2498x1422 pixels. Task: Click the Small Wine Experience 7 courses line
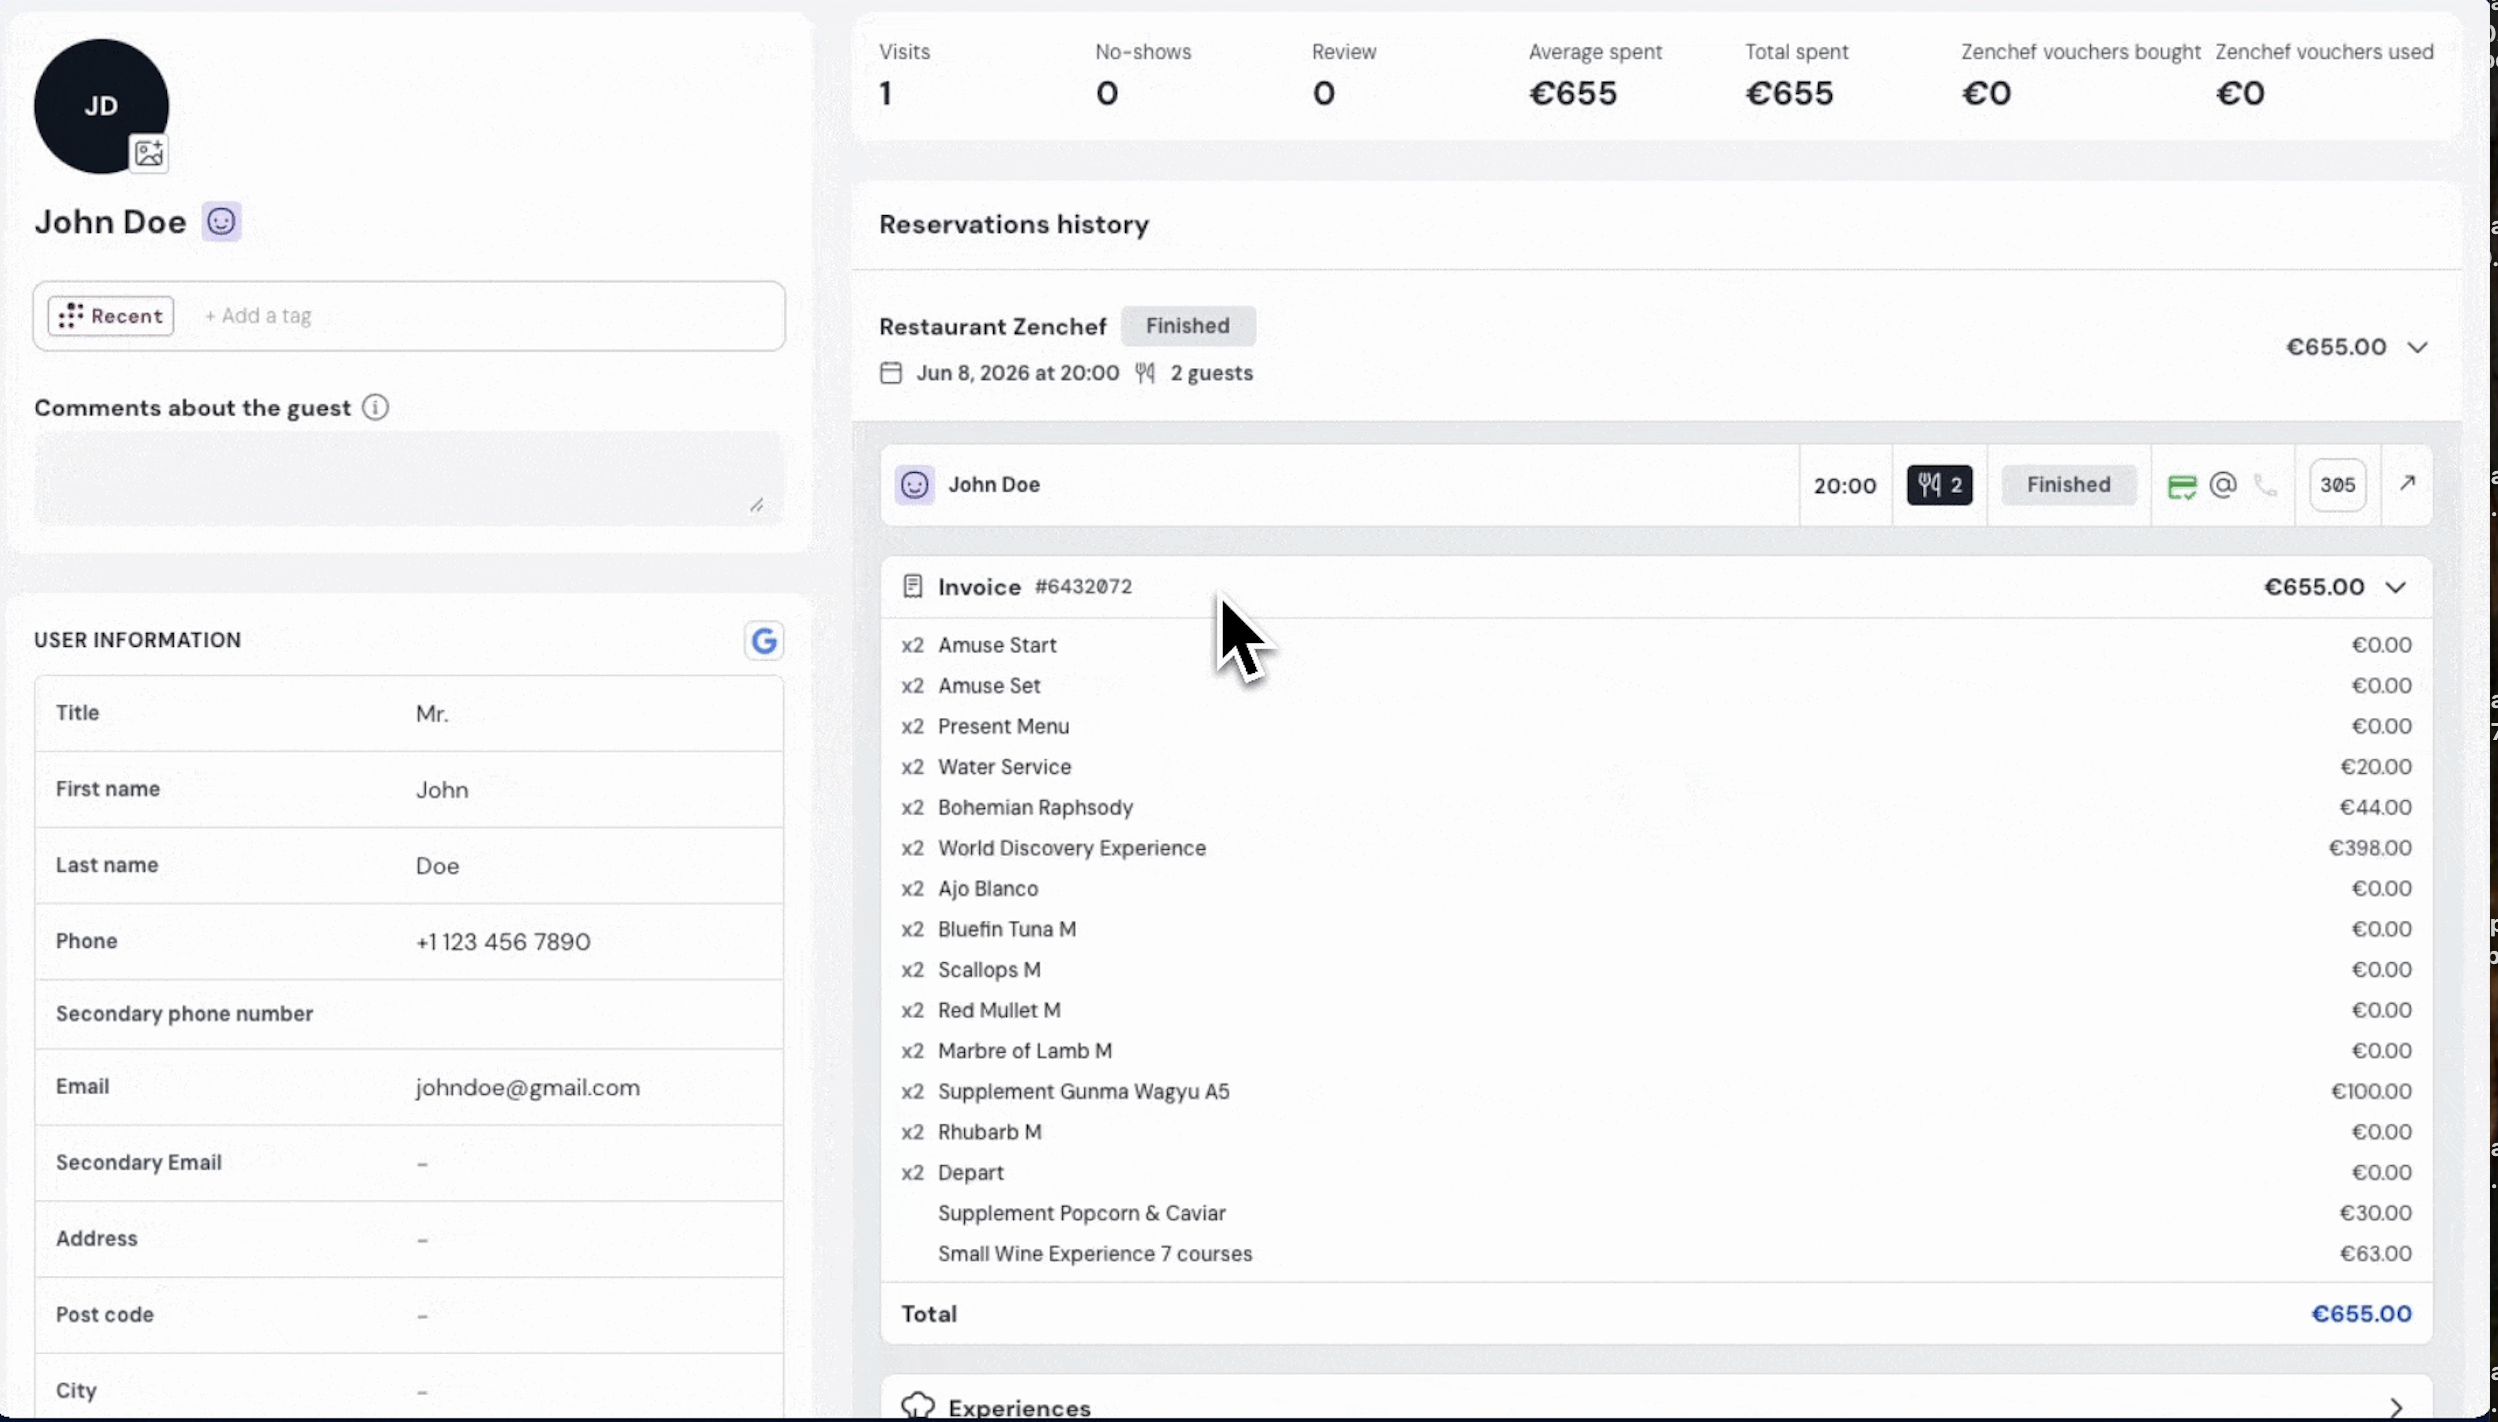coord(1656,1254)
